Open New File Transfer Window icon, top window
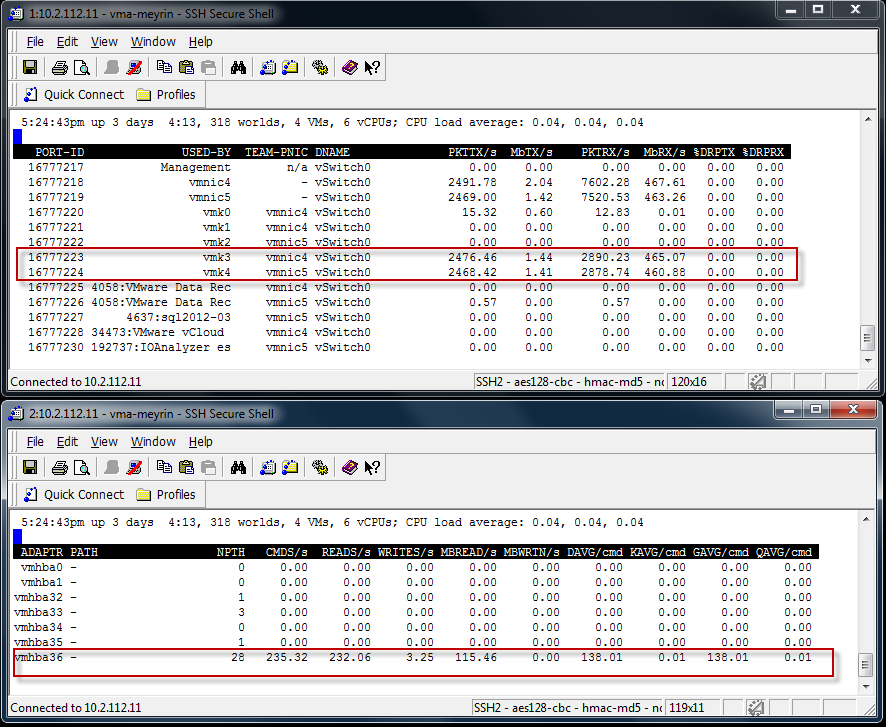Viewport: 886px width, 727px height. pyautogui.click(x=290, y=68)
